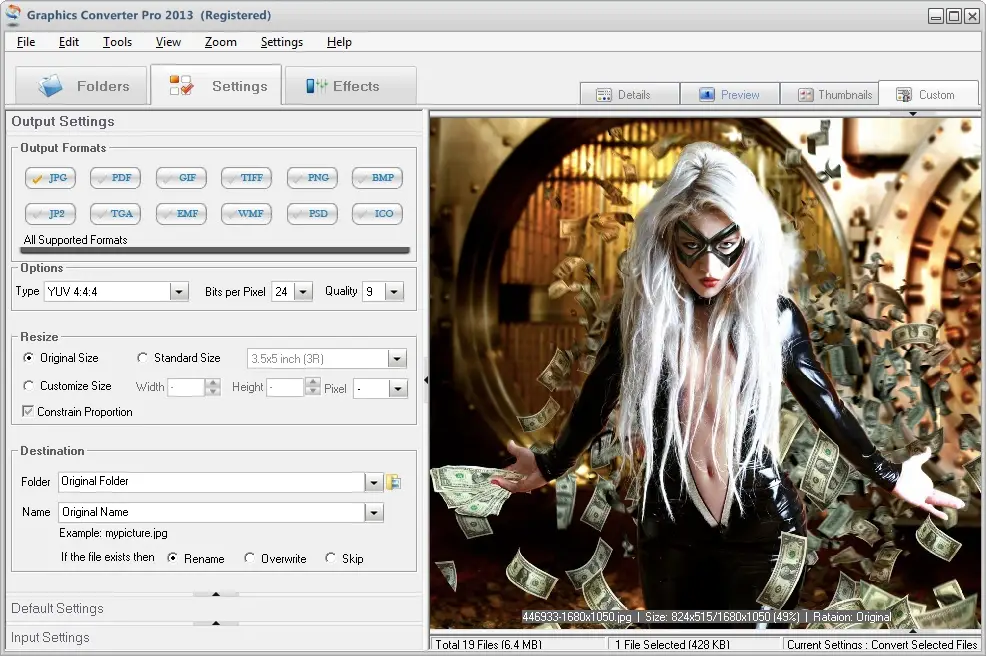Click the Height spinner arrows
Screen dimensions: 986x656
pos(313,387)
